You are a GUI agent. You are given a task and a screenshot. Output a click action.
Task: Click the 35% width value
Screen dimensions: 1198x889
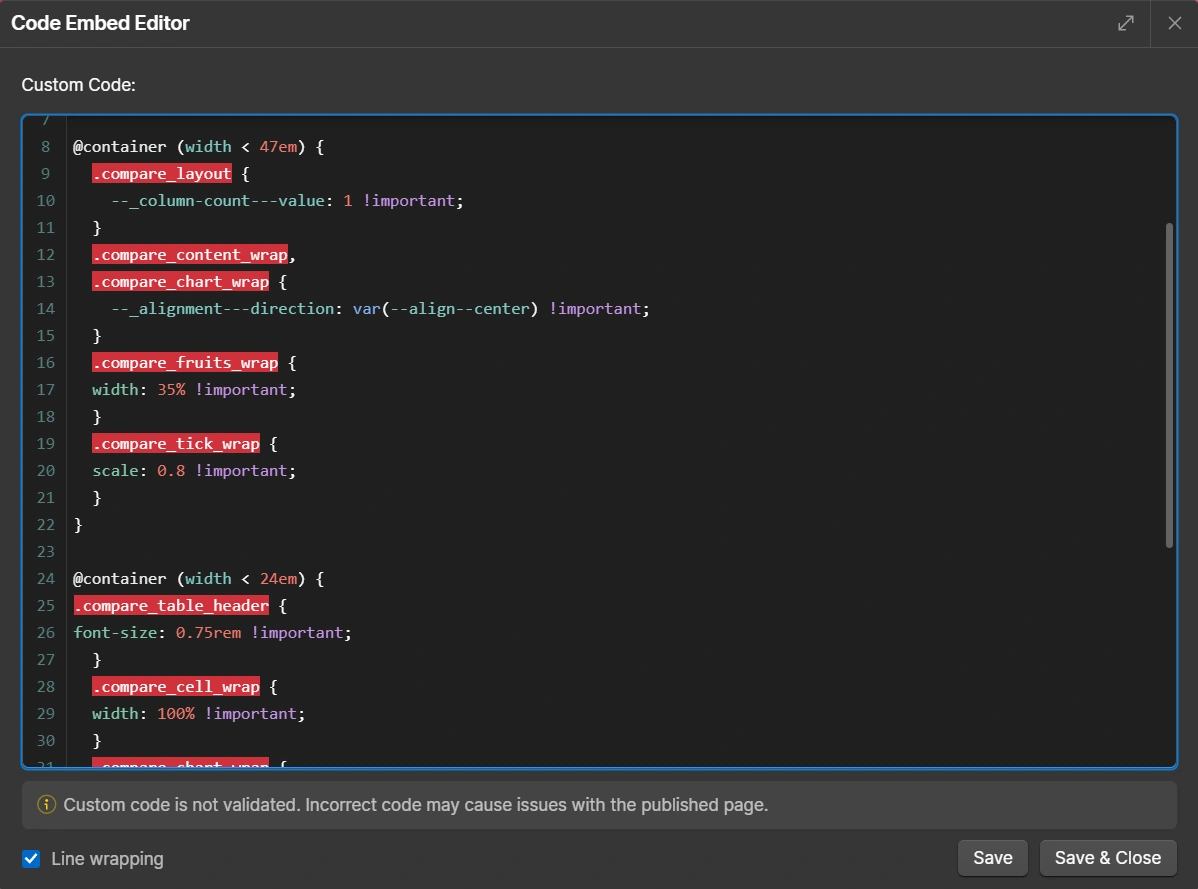click(171, 390)
